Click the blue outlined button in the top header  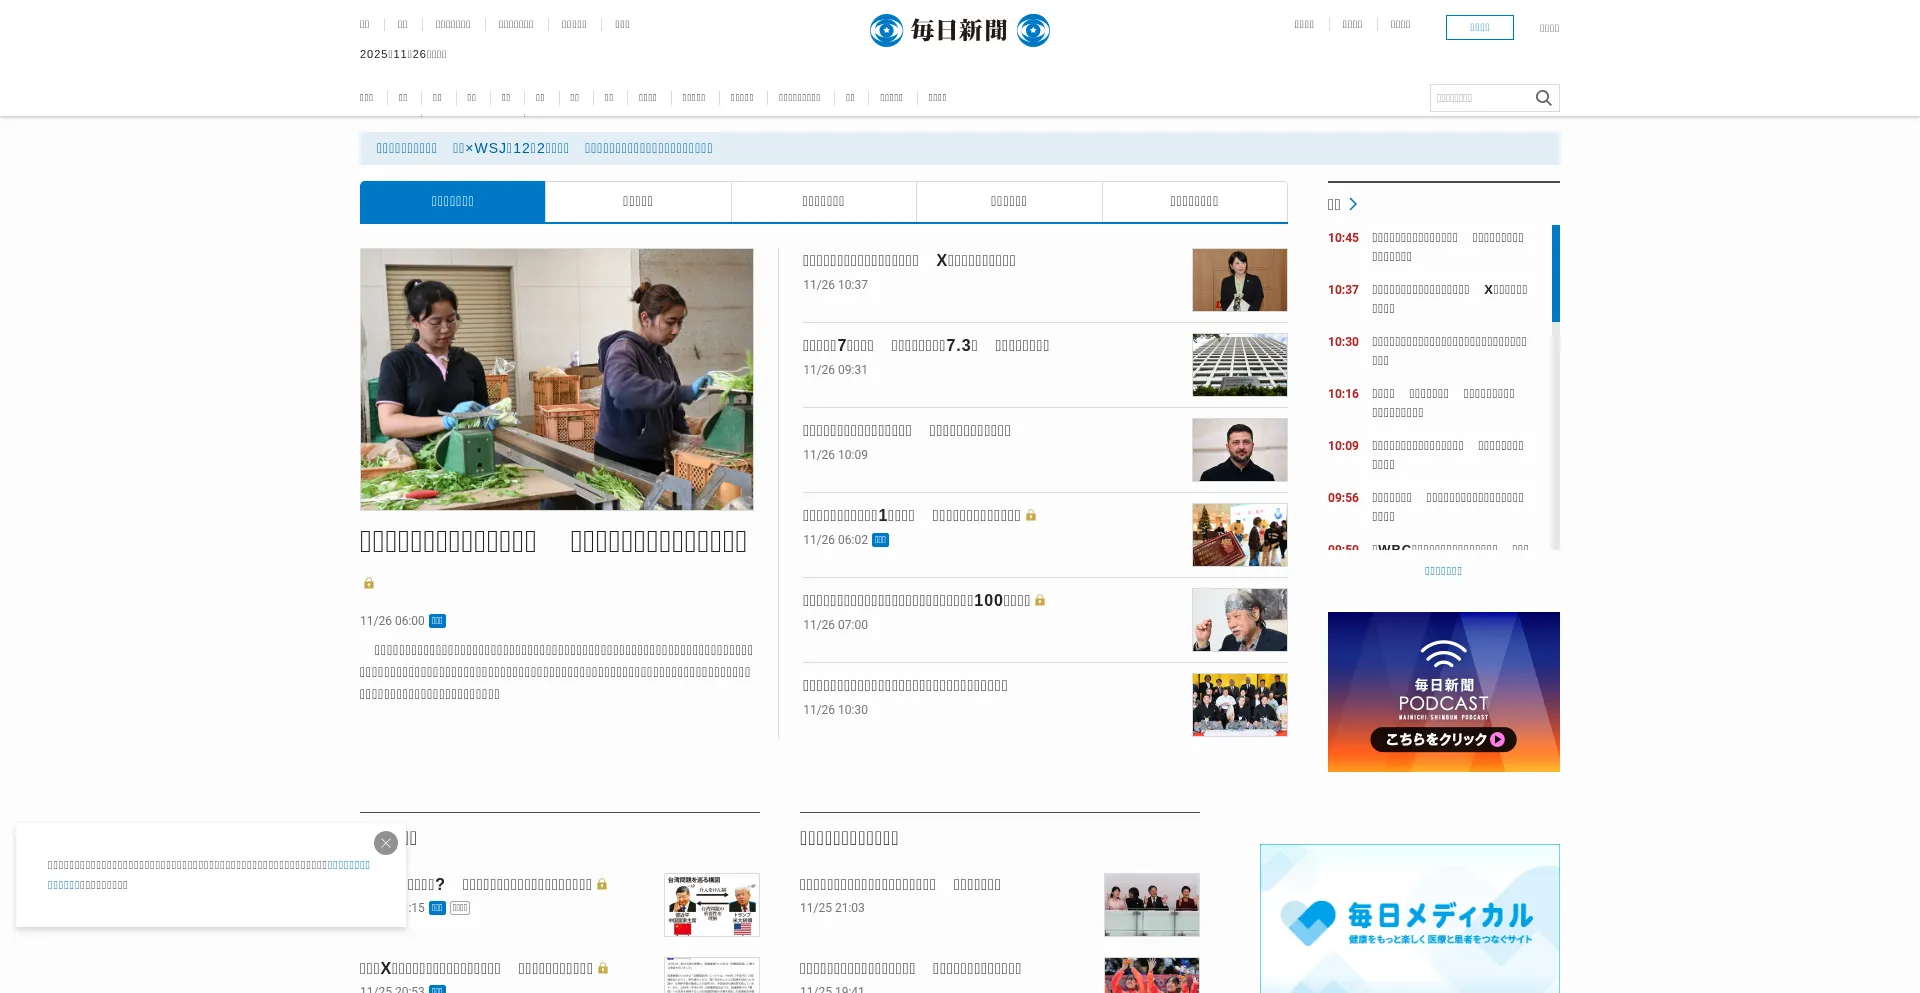[x=1479, y=28]
